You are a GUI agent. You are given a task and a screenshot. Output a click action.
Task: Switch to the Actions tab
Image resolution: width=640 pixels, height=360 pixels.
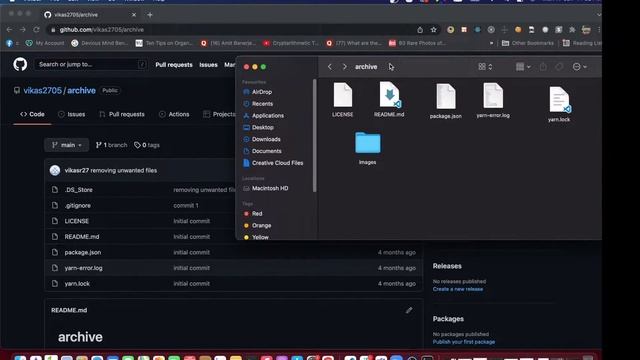(x=174, y=114)
